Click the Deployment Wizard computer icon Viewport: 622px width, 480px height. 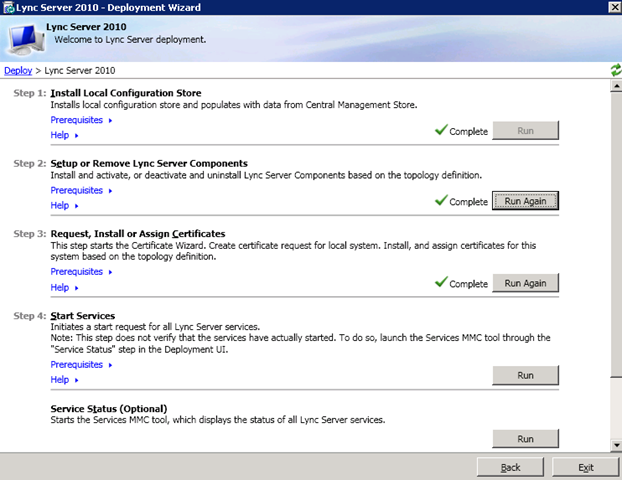click(x=23, y=37)
